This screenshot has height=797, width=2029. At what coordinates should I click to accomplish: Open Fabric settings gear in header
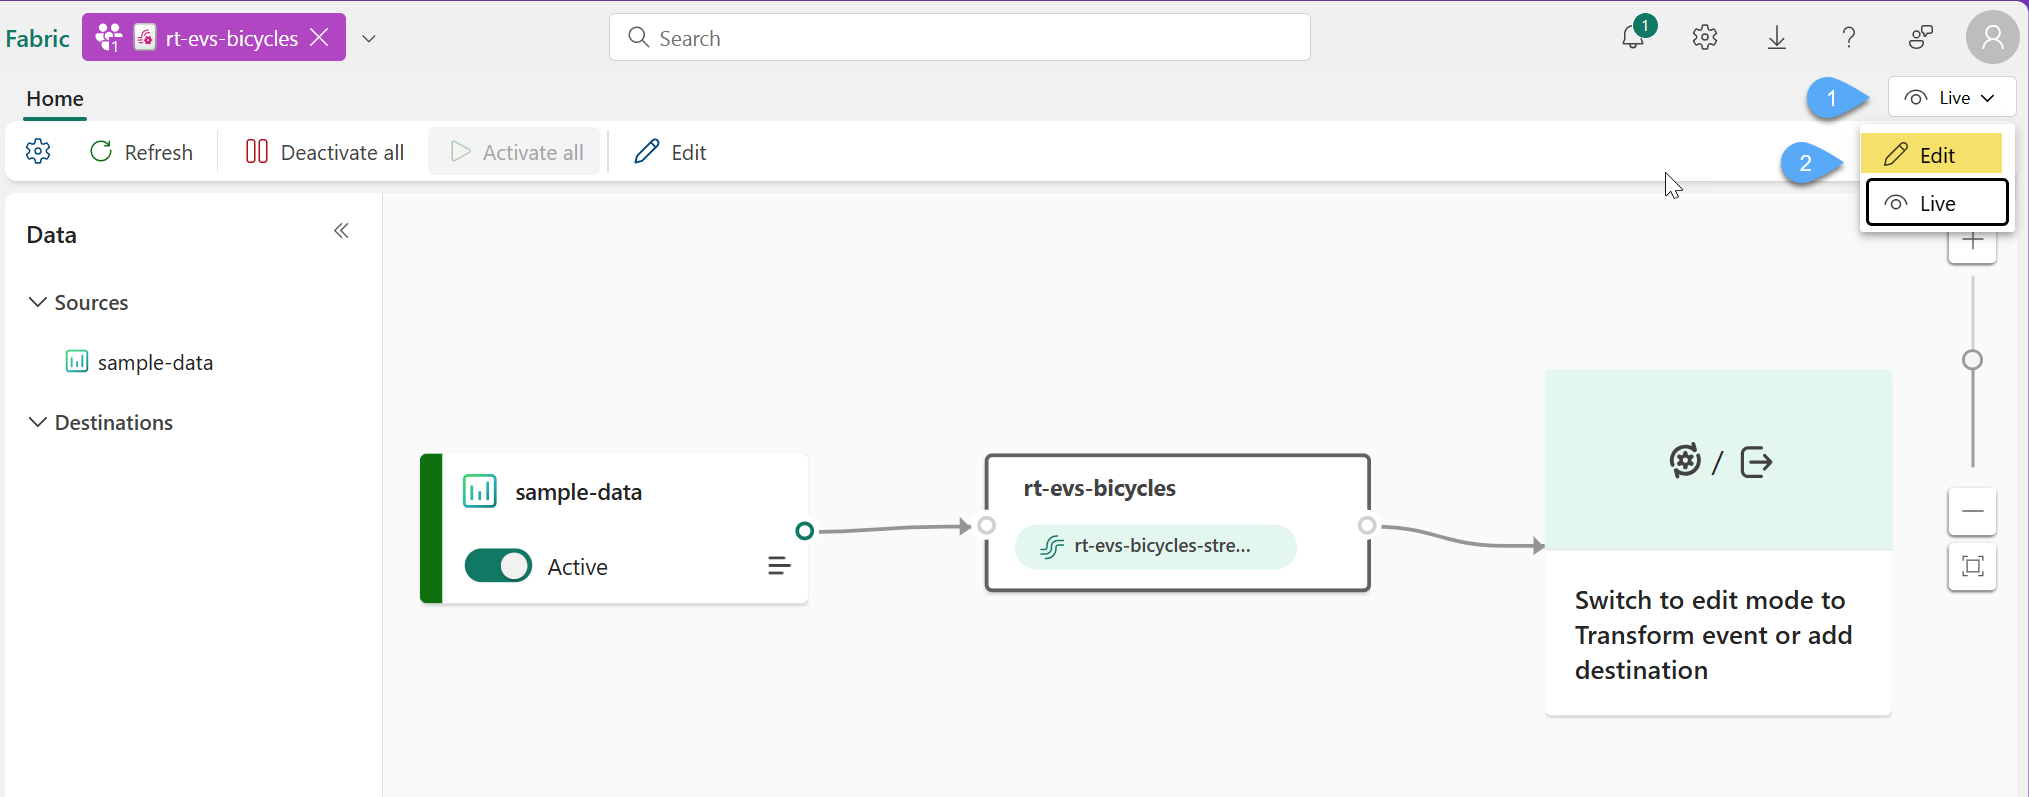coord(1705,38)
